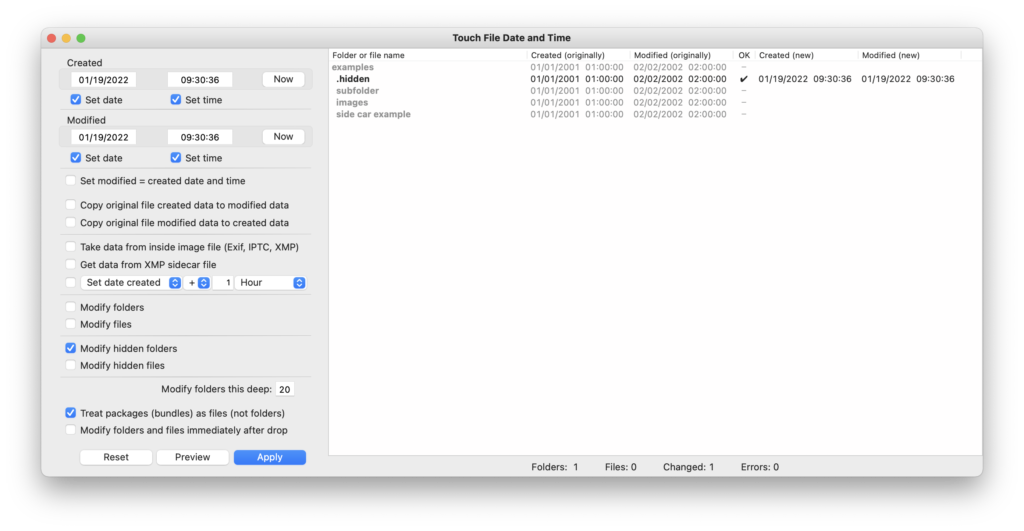The height and width of the screenshot is (531, 1024).
Task: Uncheck Set time under Created
Action: coord(176,100)
